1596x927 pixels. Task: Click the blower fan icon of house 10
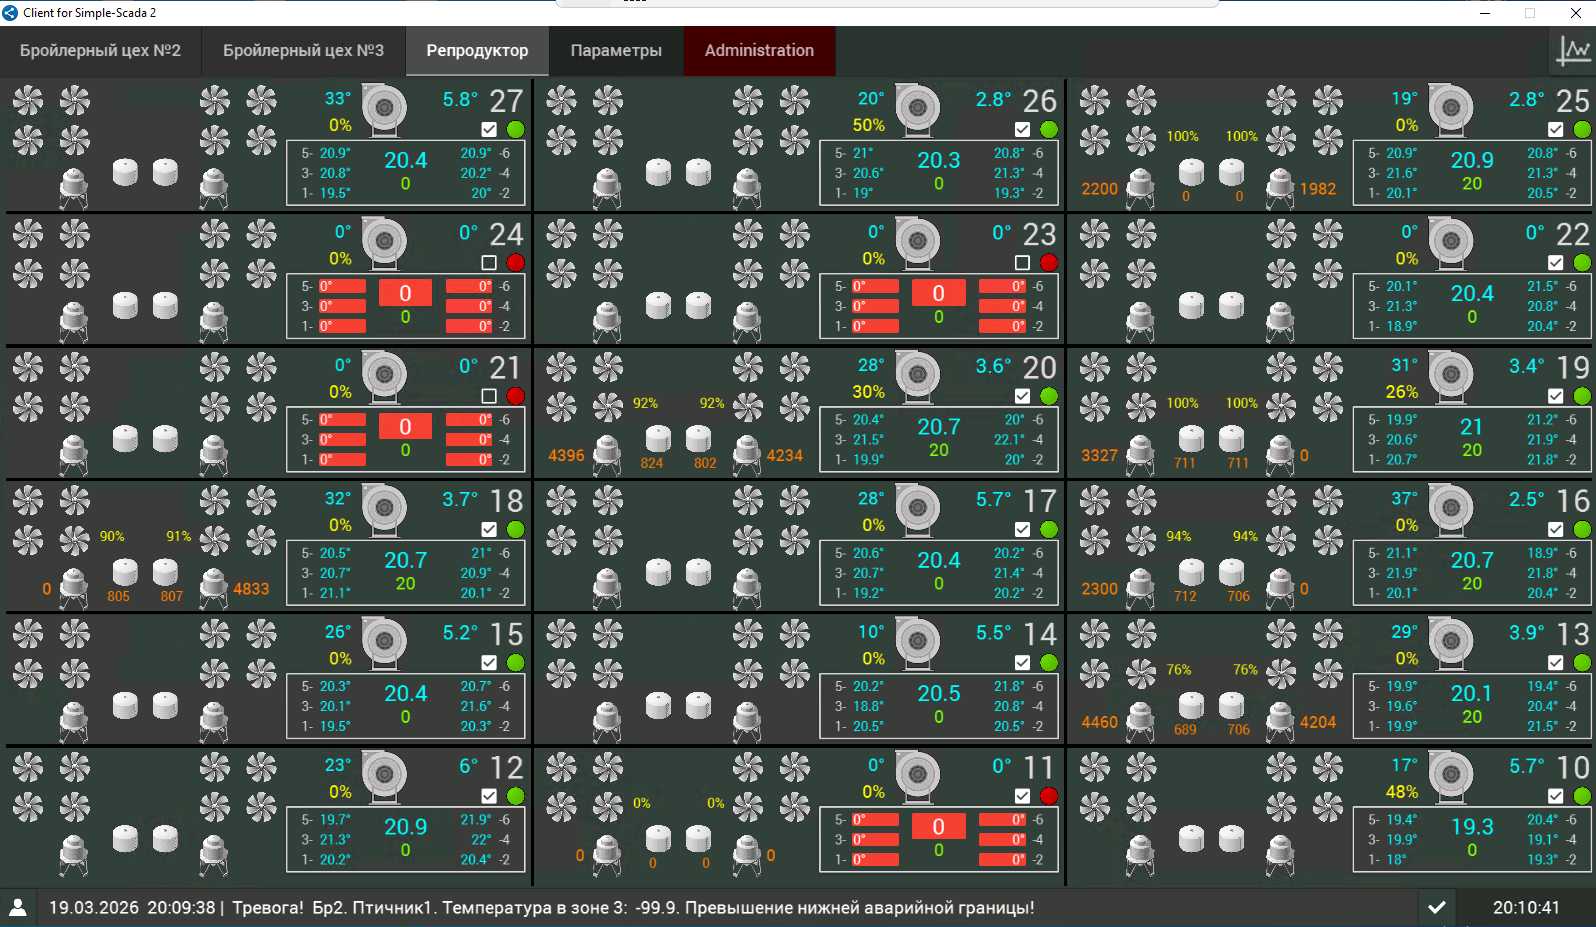(1450, 776)
